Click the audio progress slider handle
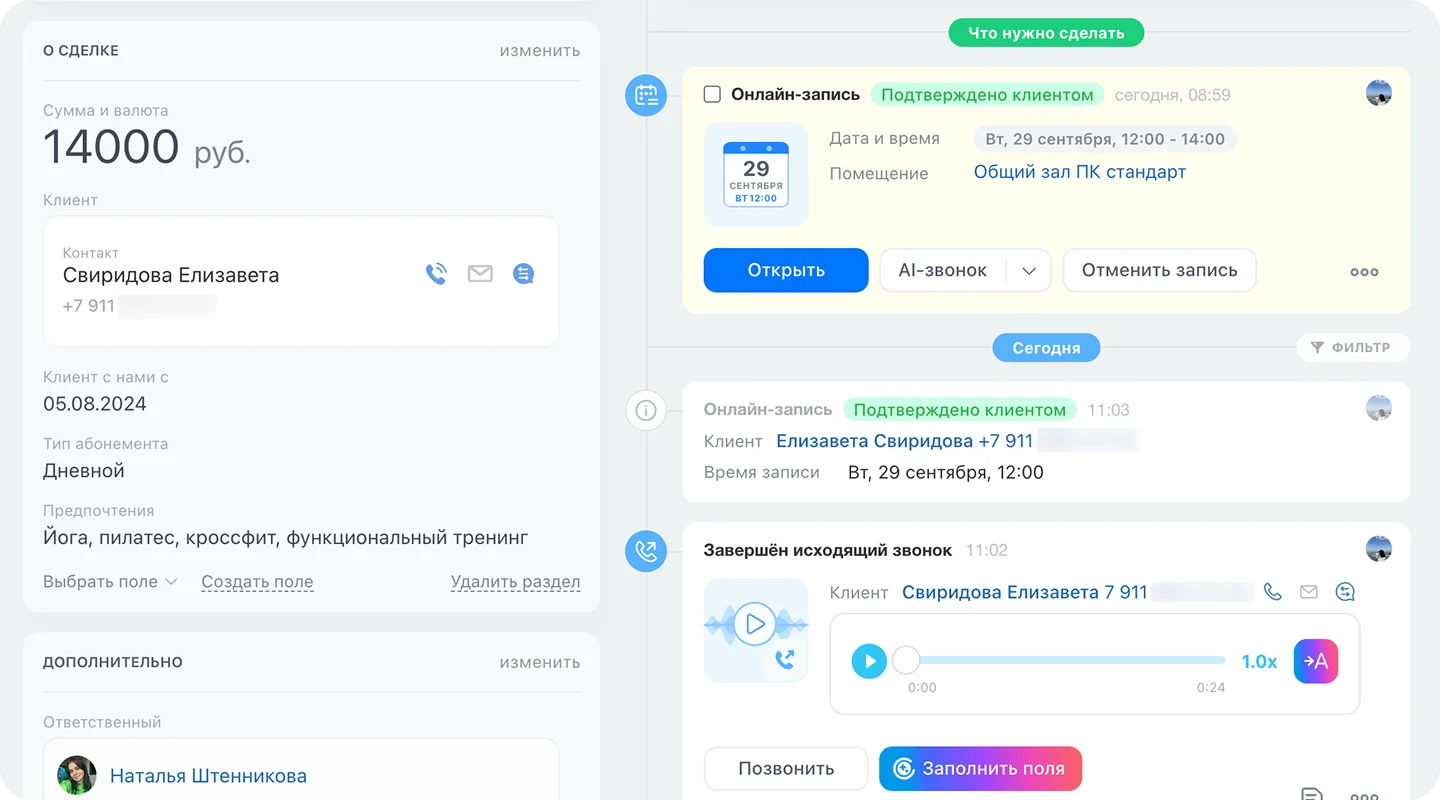Image resolution: width=1440 pixels, height=800 pixels. click(x=905, y=660)
